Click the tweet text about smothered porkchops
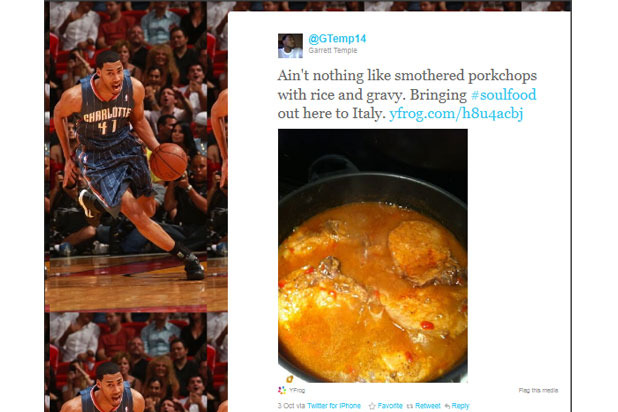Screen dimensions: 618x412 (407, 95)
